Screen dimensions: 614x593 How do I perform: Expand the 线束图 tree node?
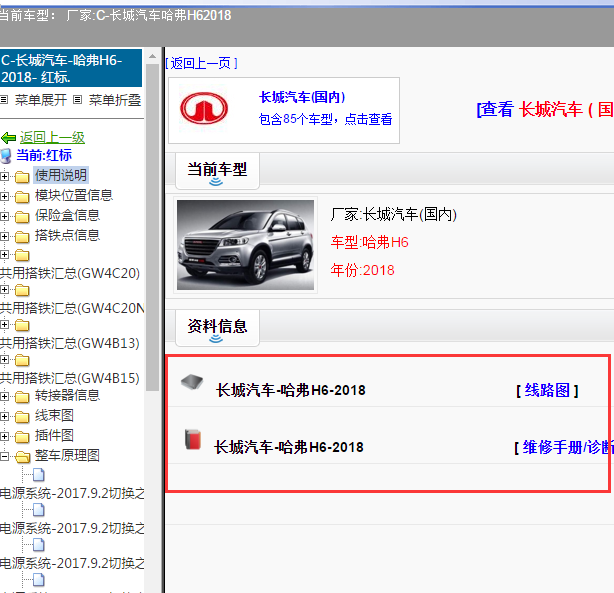click(x=4, y=416)
